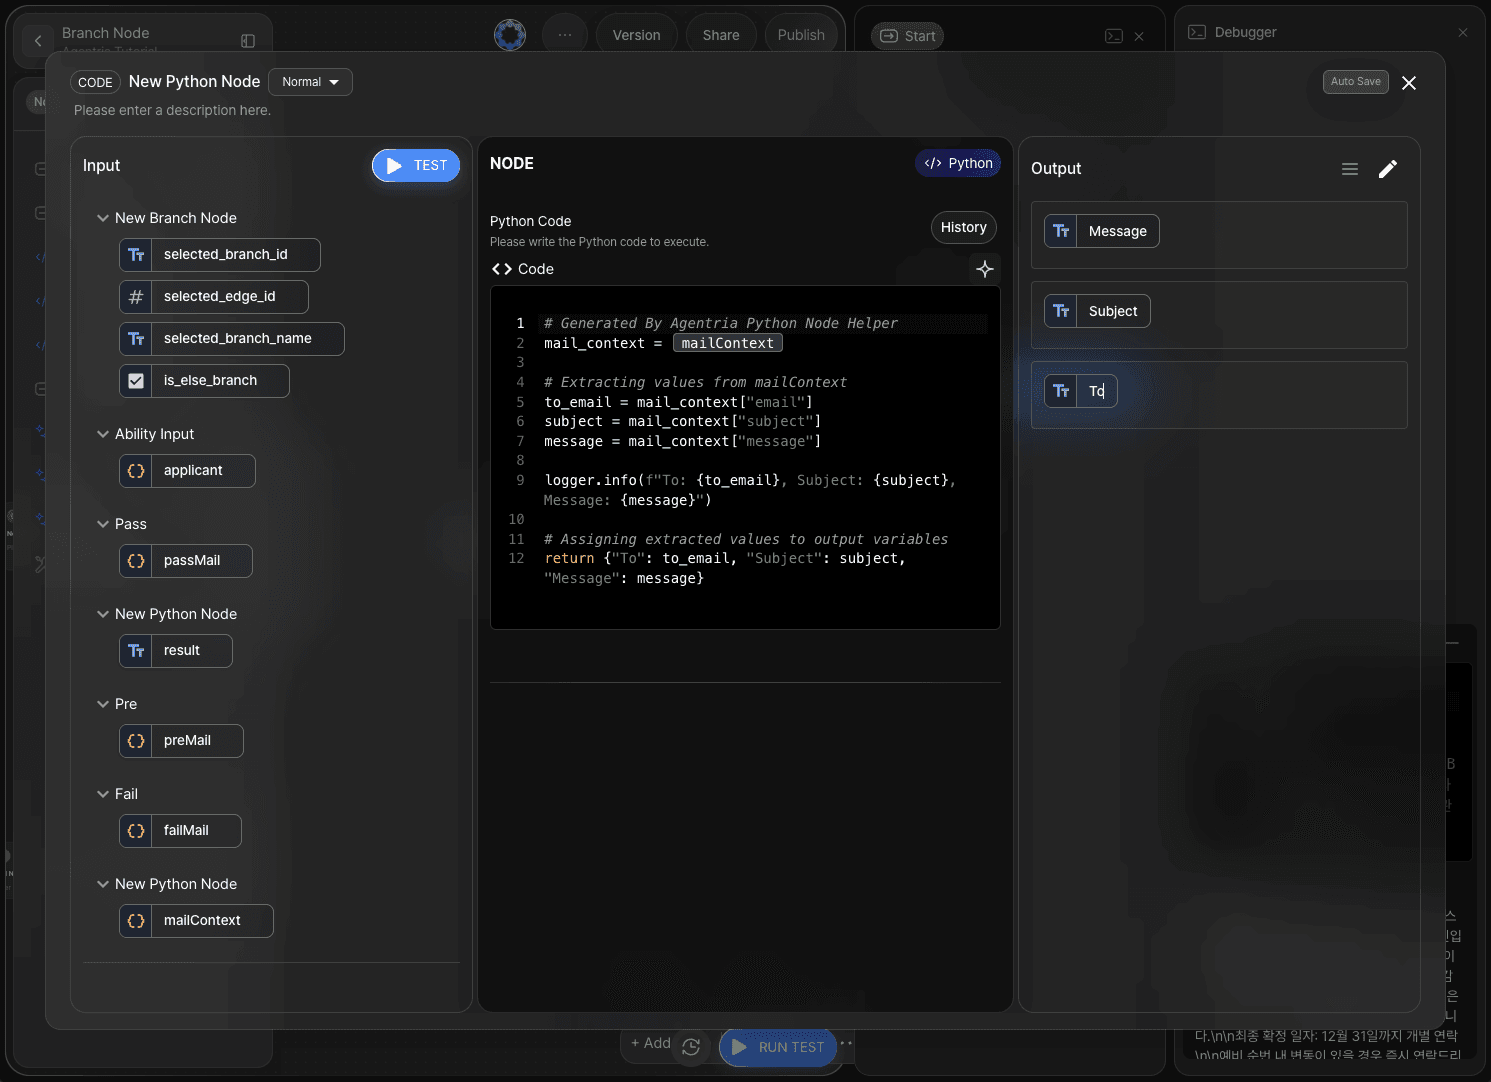Open the Share menu
1491x1082 pixels.
[721, 35]
